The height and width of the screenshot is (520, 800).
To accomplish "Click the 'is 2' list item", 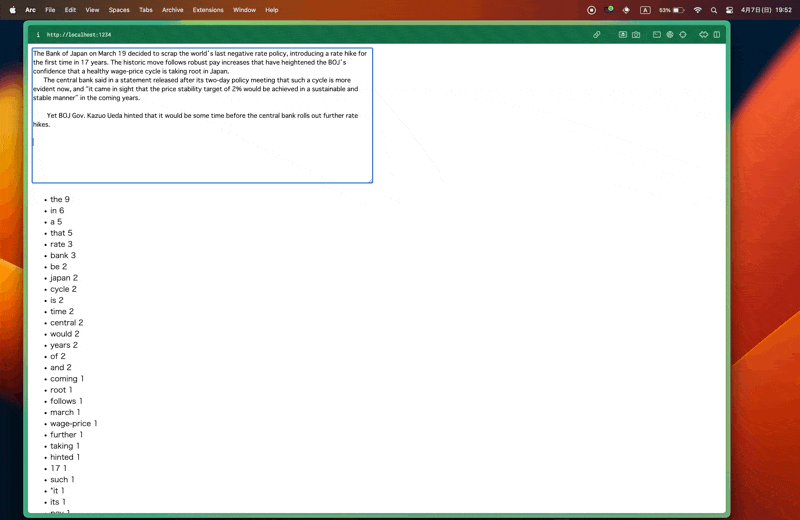I will 57,300.
